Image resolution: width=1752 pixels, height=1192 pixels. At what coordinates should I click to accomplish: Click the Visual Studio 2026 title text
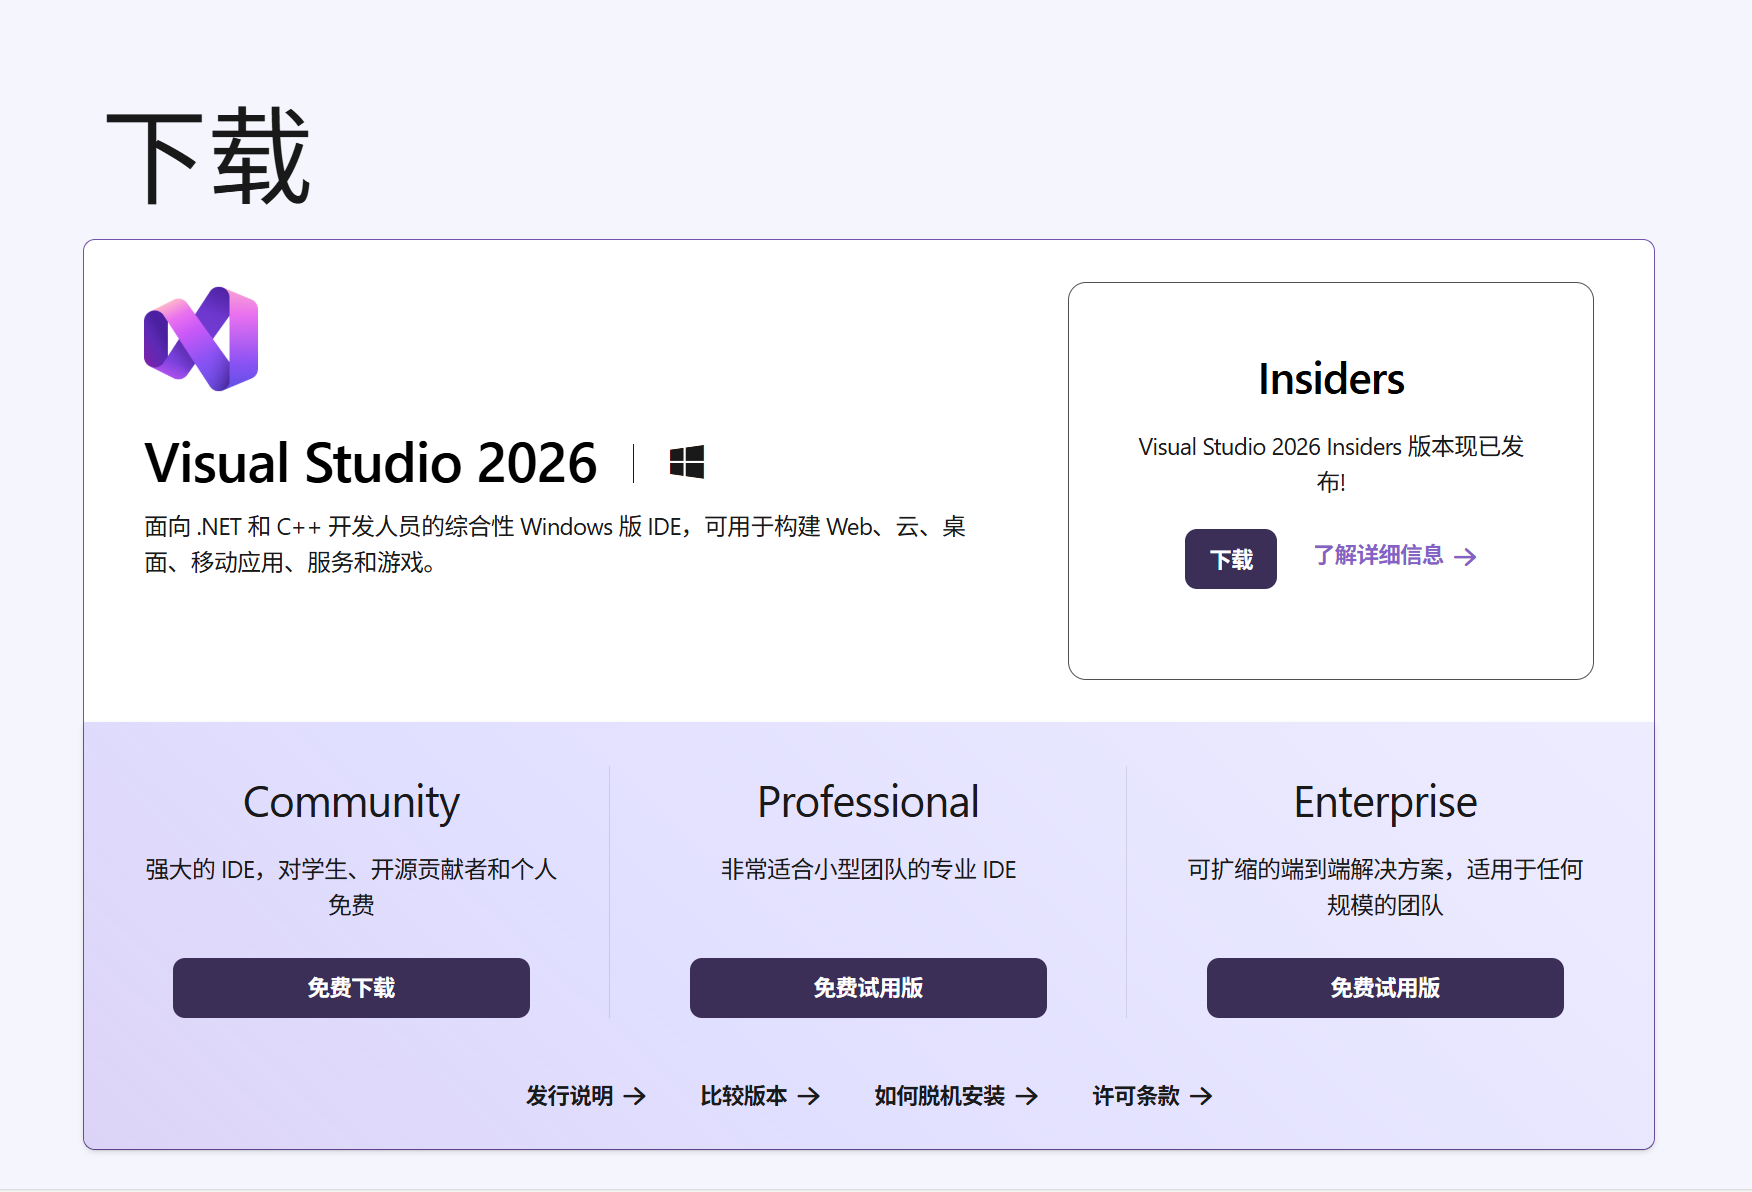[x=370, y=462]
